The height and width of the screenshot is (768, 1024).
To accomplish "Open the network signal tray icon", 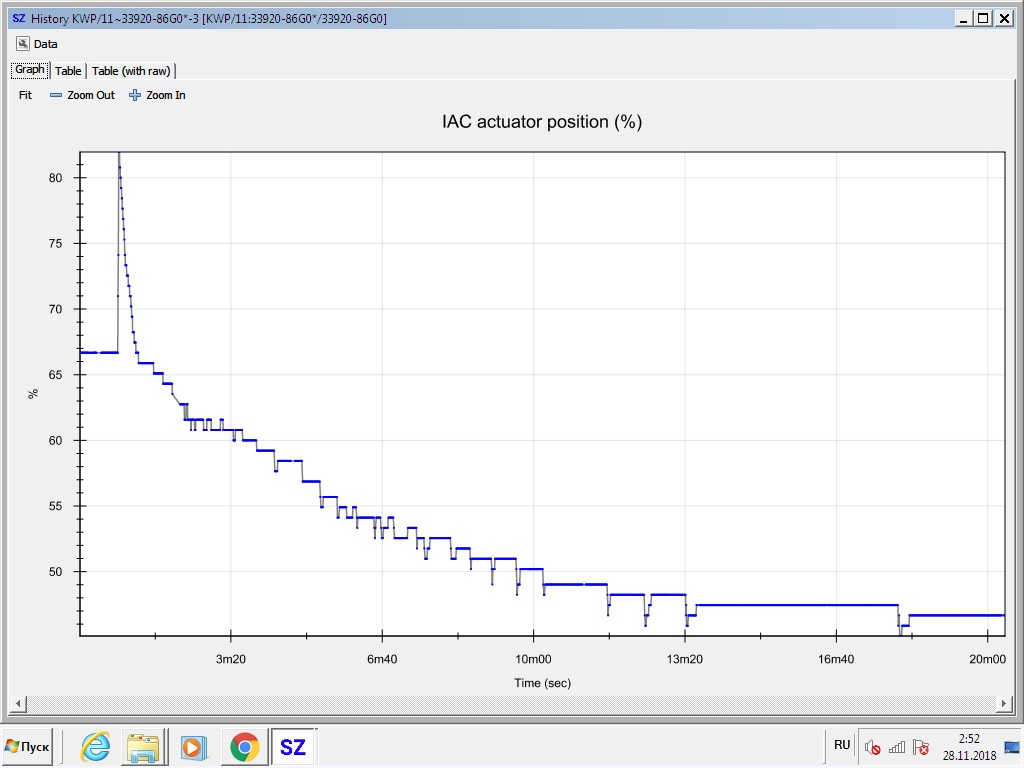I will click(x=897, y=747).
